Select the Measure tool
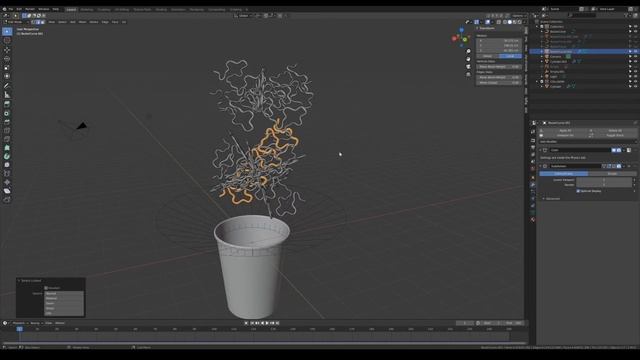Screen dimensions: 640x360 7,95
